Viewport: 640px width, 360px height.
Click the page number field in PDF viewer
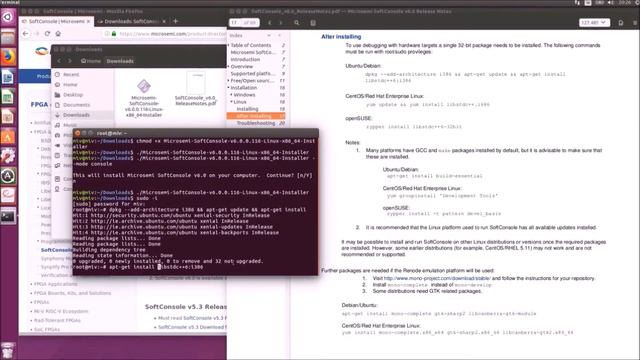click(235, 22)
